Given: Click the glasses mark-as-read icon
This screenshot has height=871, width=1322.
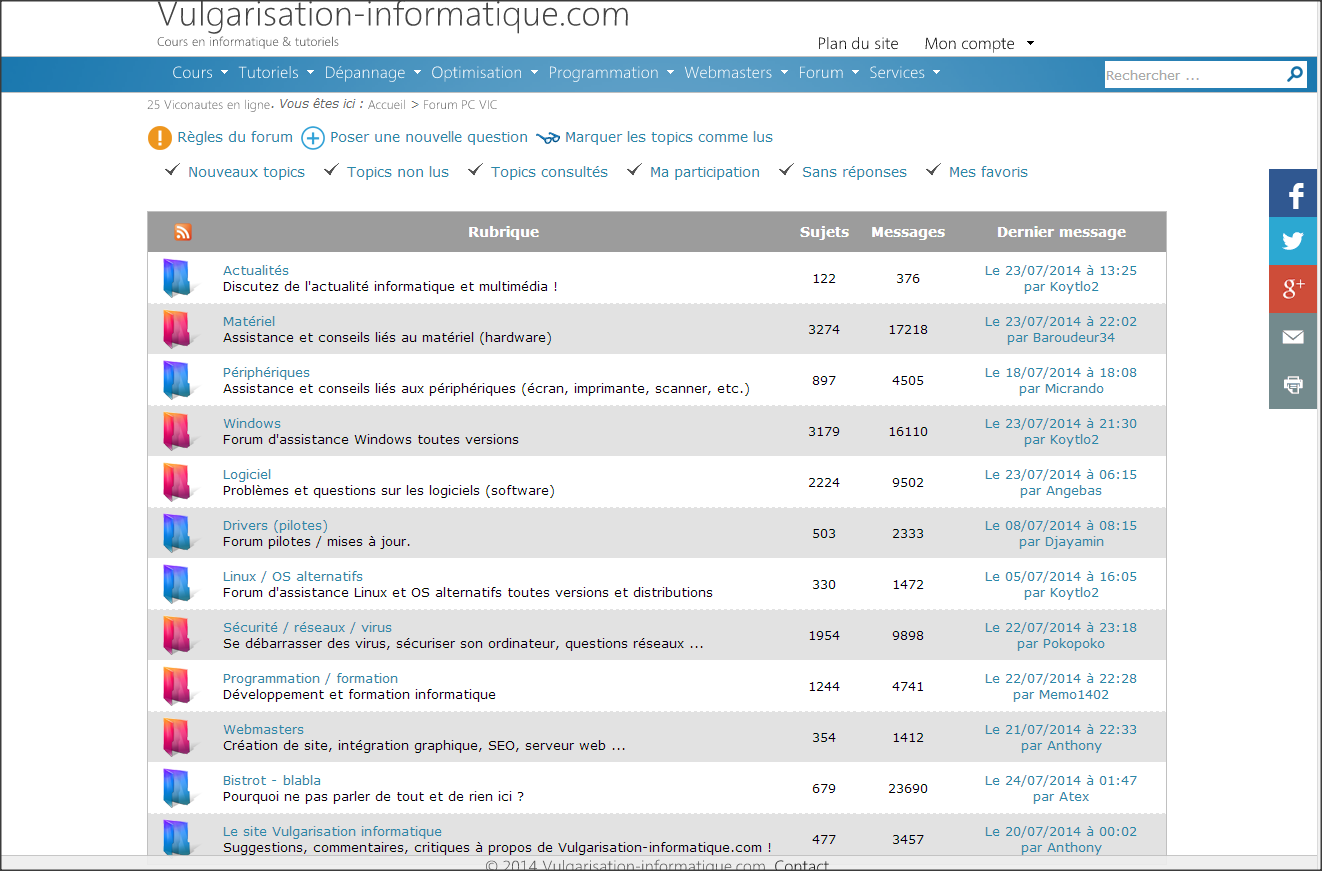Looking at the screenshot, I should [x=548, y=138].
